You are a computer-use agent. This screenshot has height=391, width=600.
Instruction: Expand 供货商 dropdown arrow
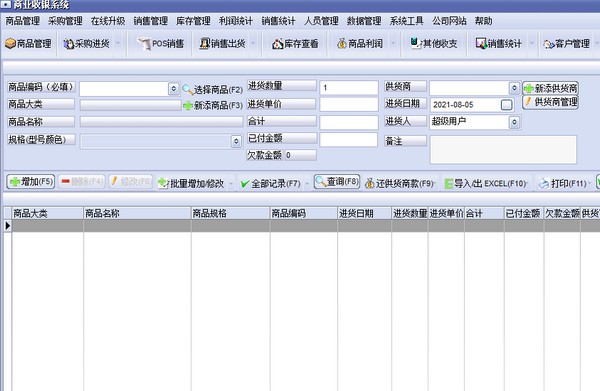[514, 88]
